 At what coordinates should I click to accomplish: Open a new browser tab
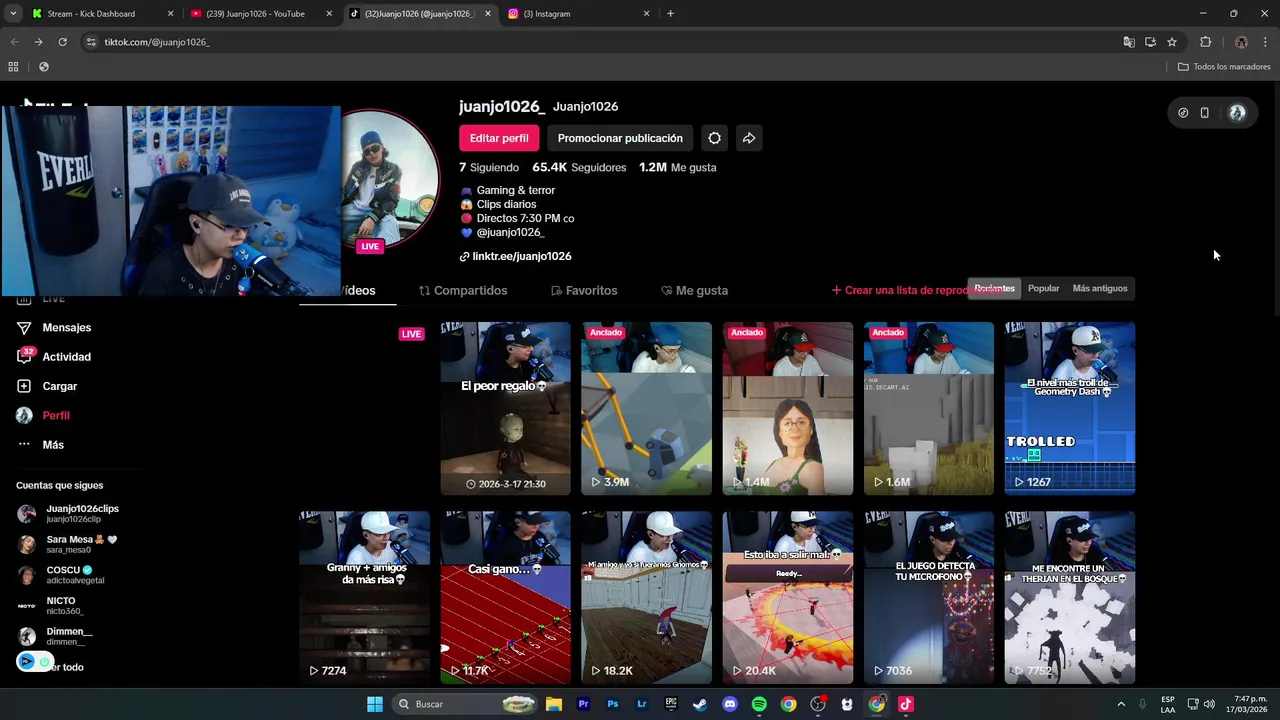670,14
